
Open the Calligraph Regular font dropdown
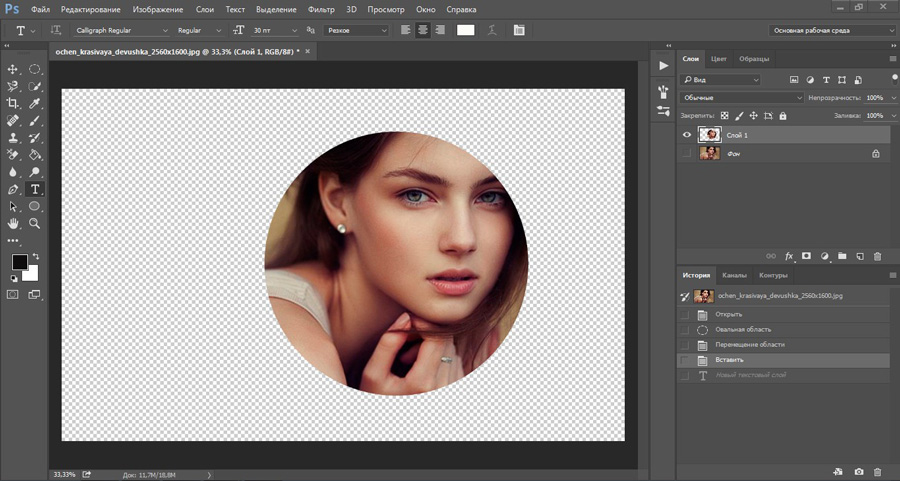(x=118, y=30)
